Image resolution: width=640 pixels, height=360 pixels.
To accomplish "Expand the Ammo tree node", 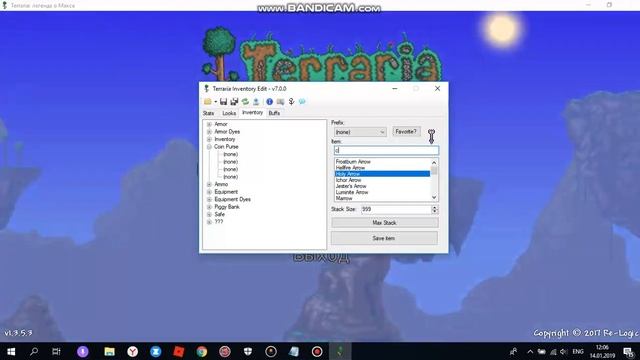I will point(209,184).
